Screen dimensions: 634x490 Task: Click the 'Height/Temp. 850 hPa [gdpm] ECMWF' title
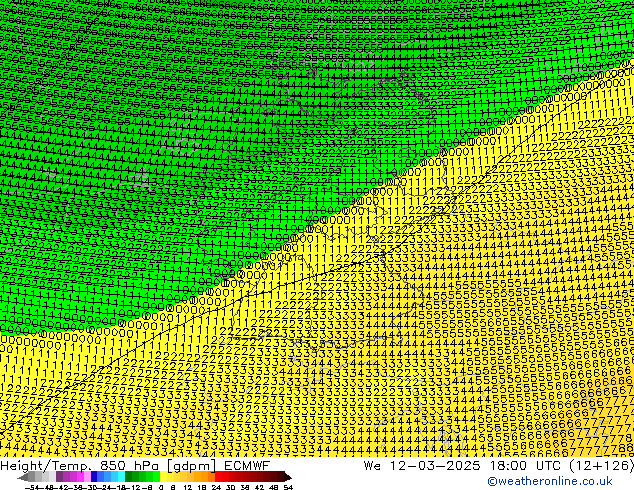pyautogui.click(x=135, y=466)
